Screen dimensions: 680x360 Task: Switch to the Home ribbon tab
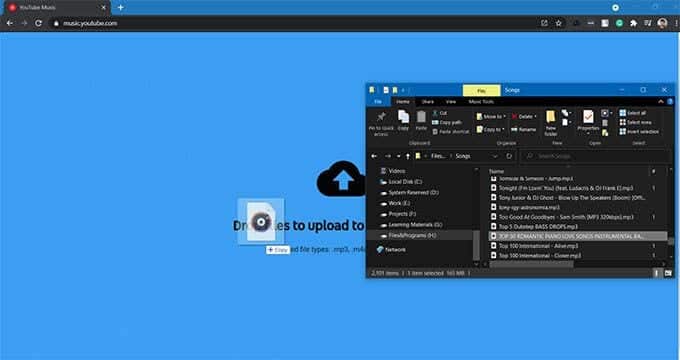coord(403,101)
